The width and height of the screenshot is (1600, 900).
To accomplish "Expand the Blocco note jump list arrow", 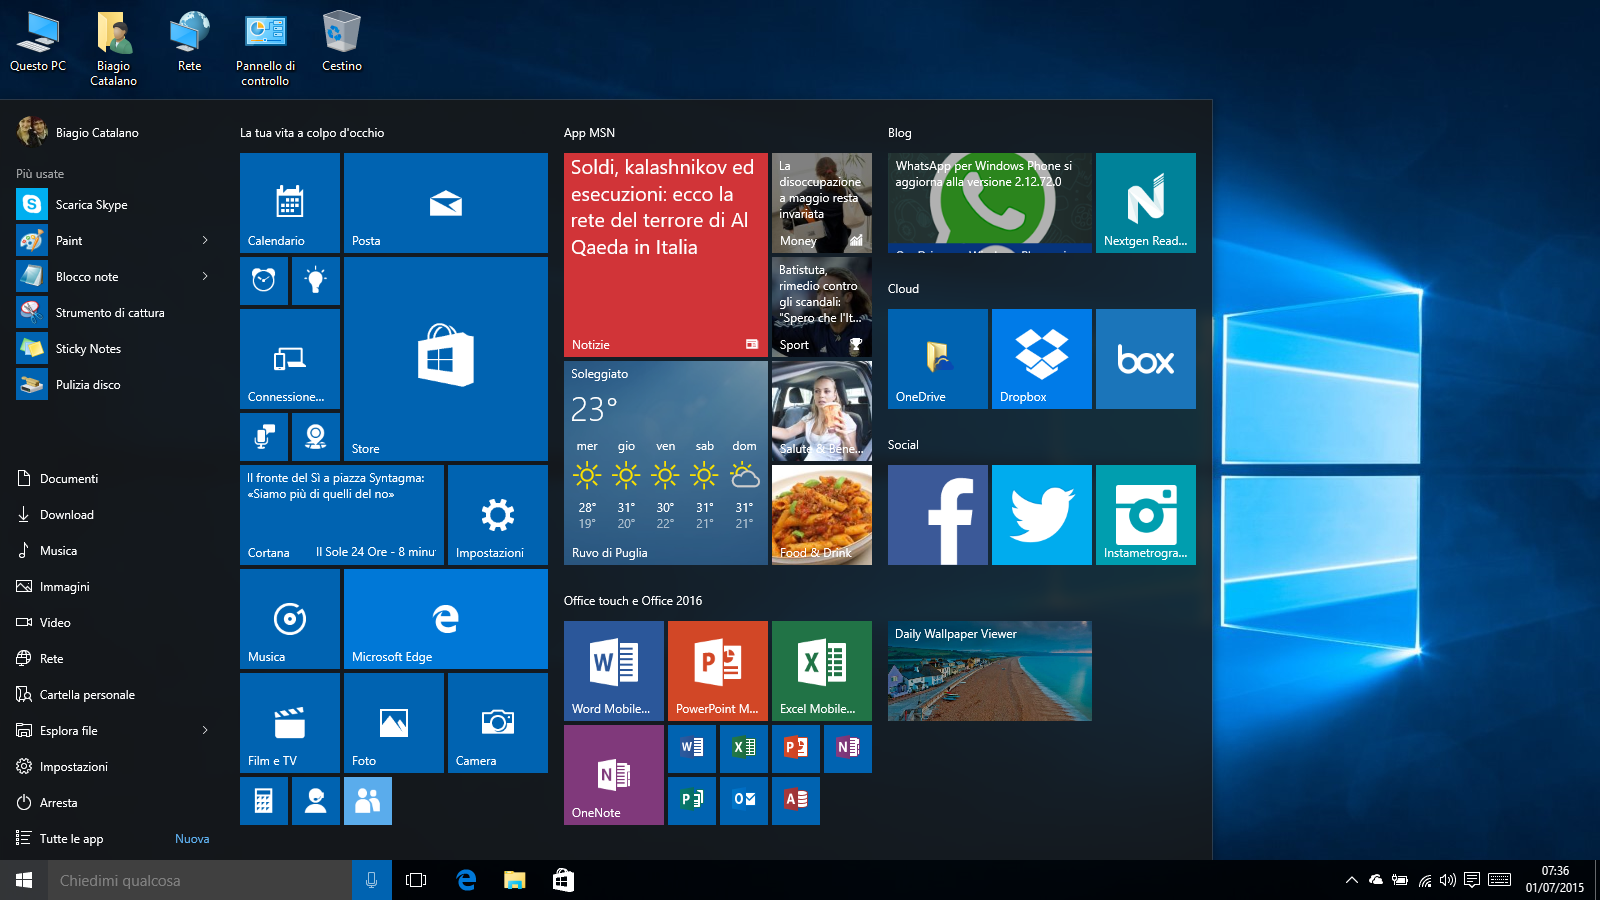I will (205, 276).
